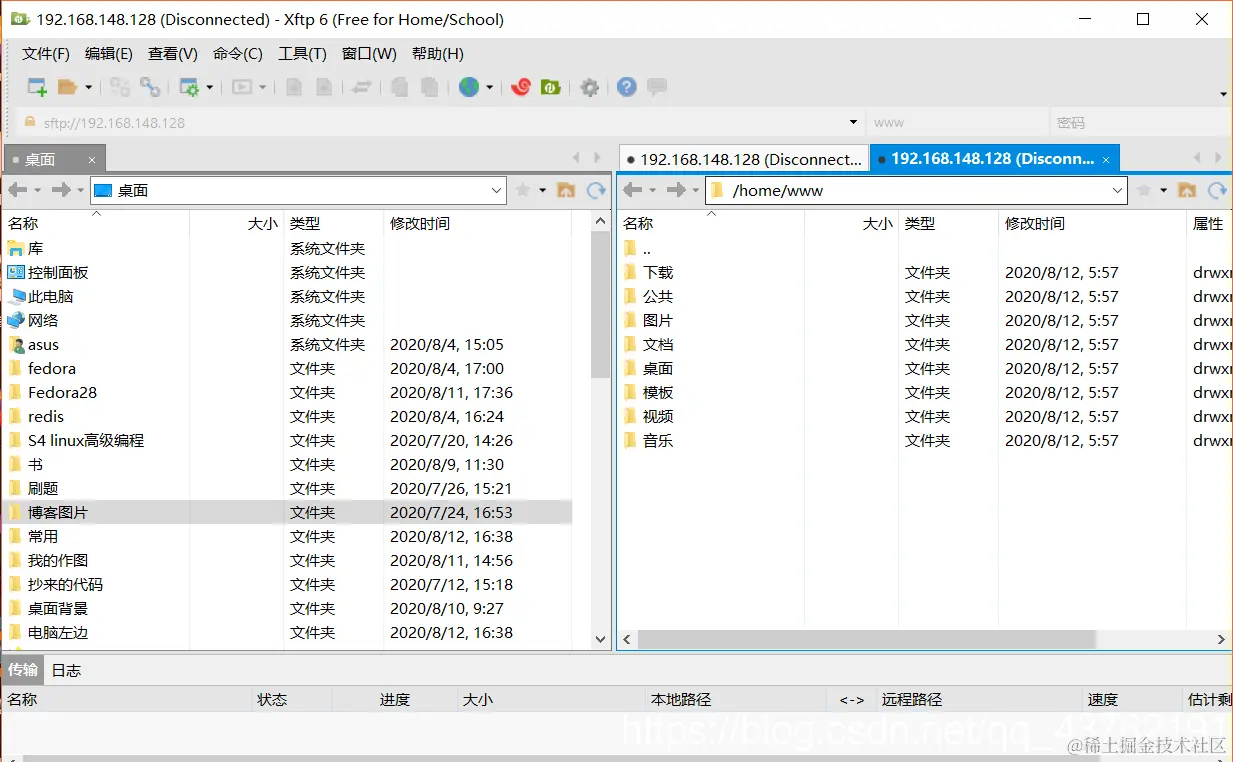Click local pane parent folder icon

pyautogui.click(x=566, y=190)
